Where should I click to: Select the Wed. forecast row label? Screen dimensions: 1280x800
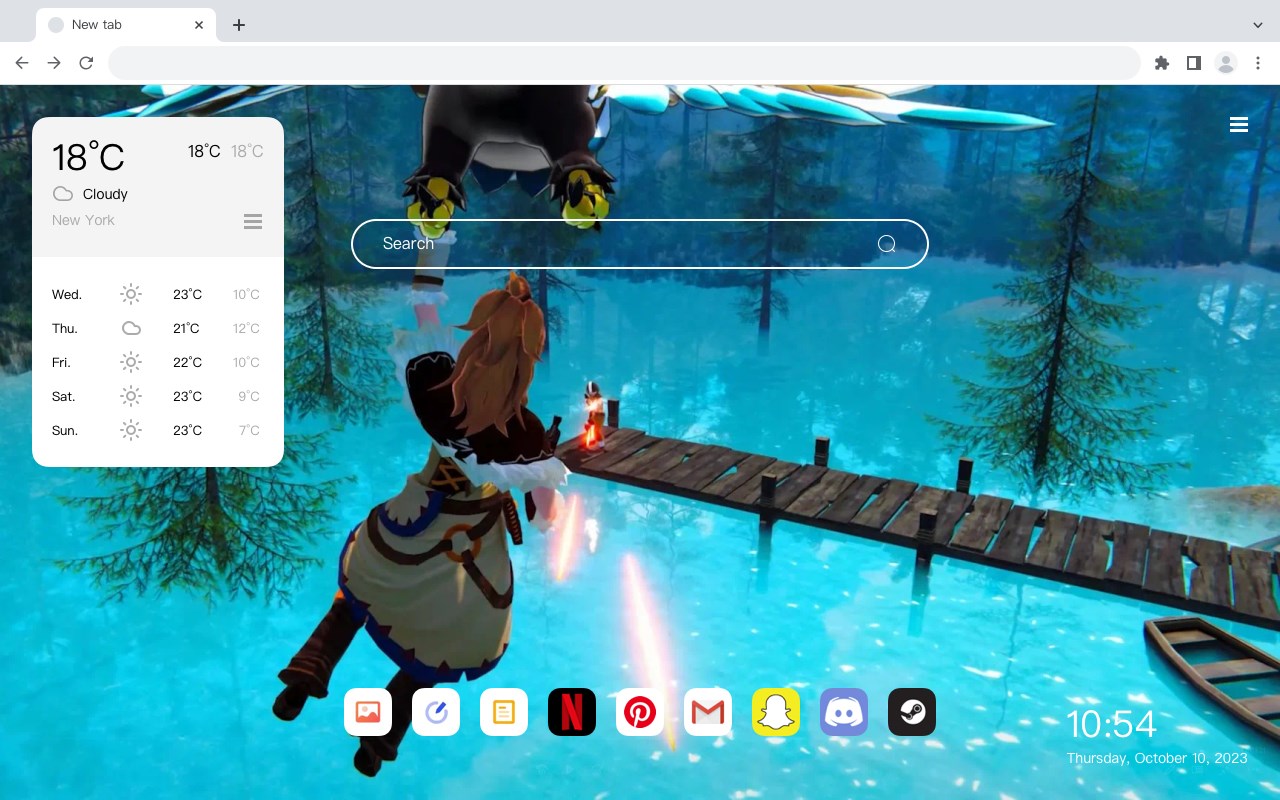67,294
